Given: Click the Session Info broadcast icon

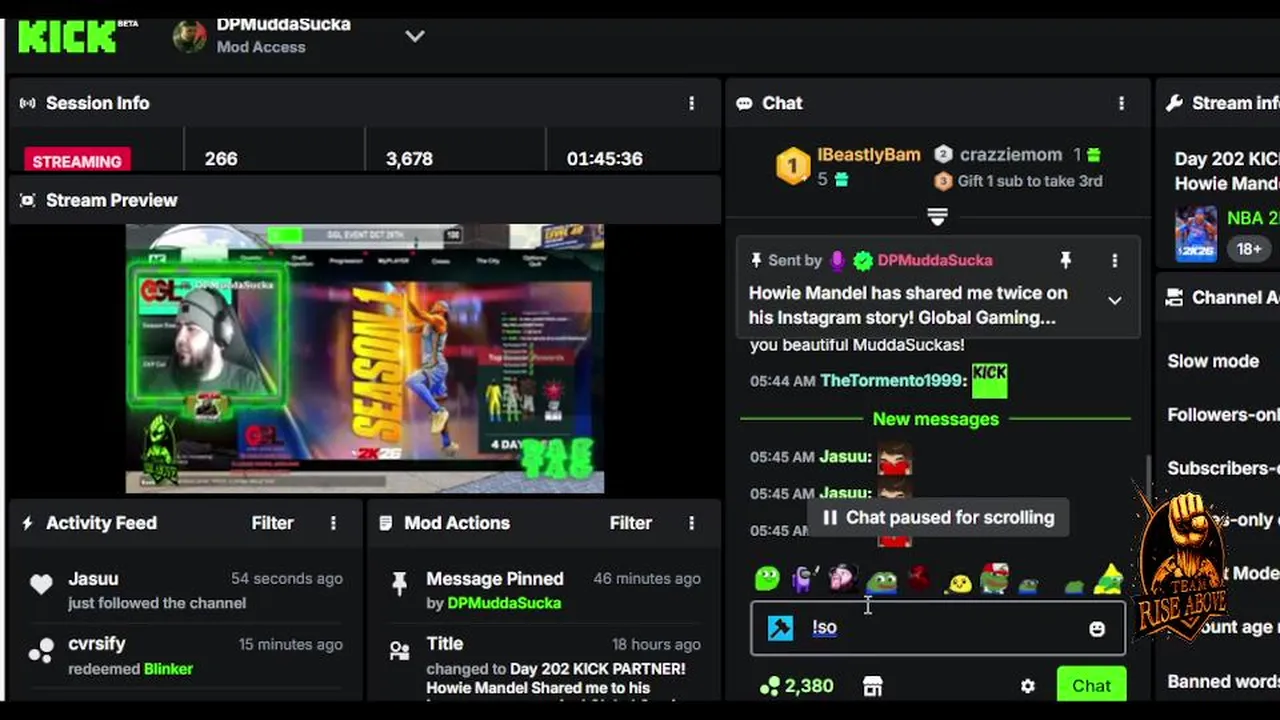Looking at the screenshot, I should tap(28, 103).
